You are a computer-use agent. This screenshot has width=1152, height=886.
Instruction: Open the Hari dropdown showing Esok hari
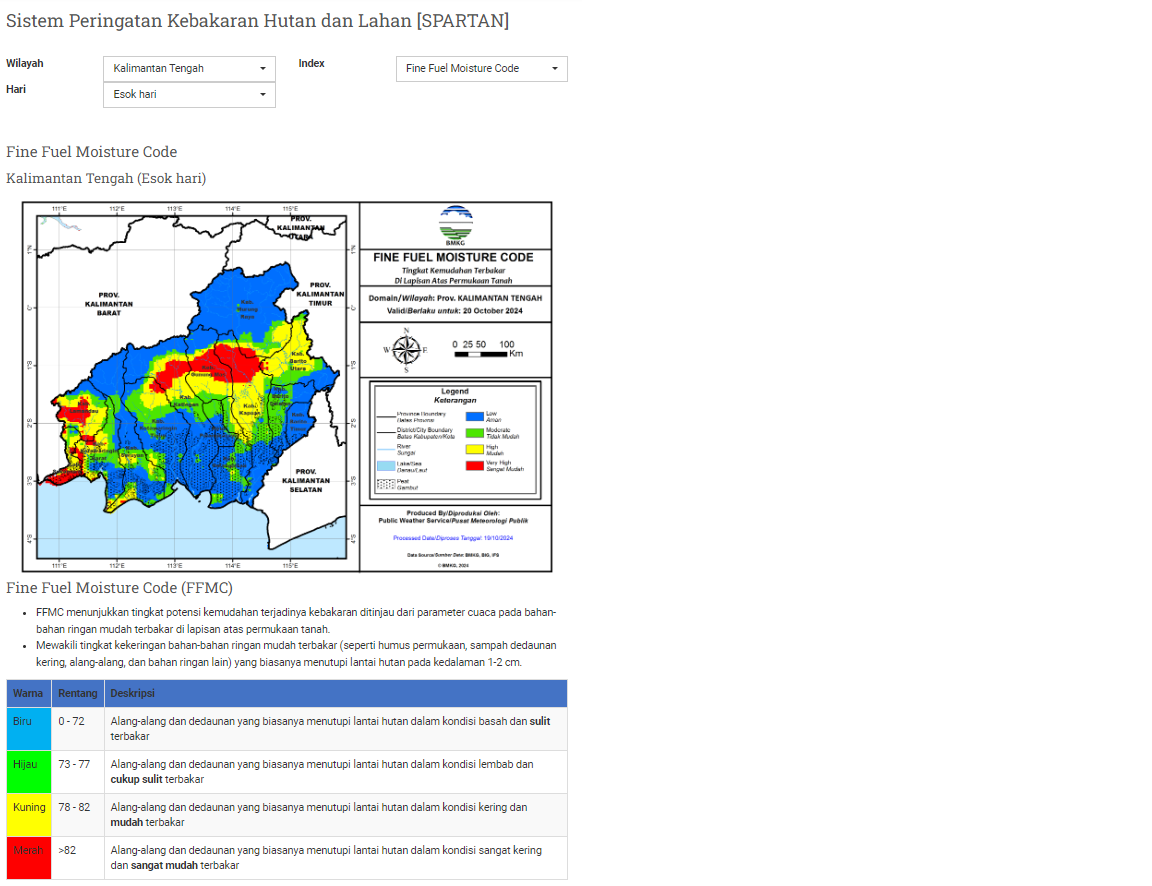click(189, 95)
